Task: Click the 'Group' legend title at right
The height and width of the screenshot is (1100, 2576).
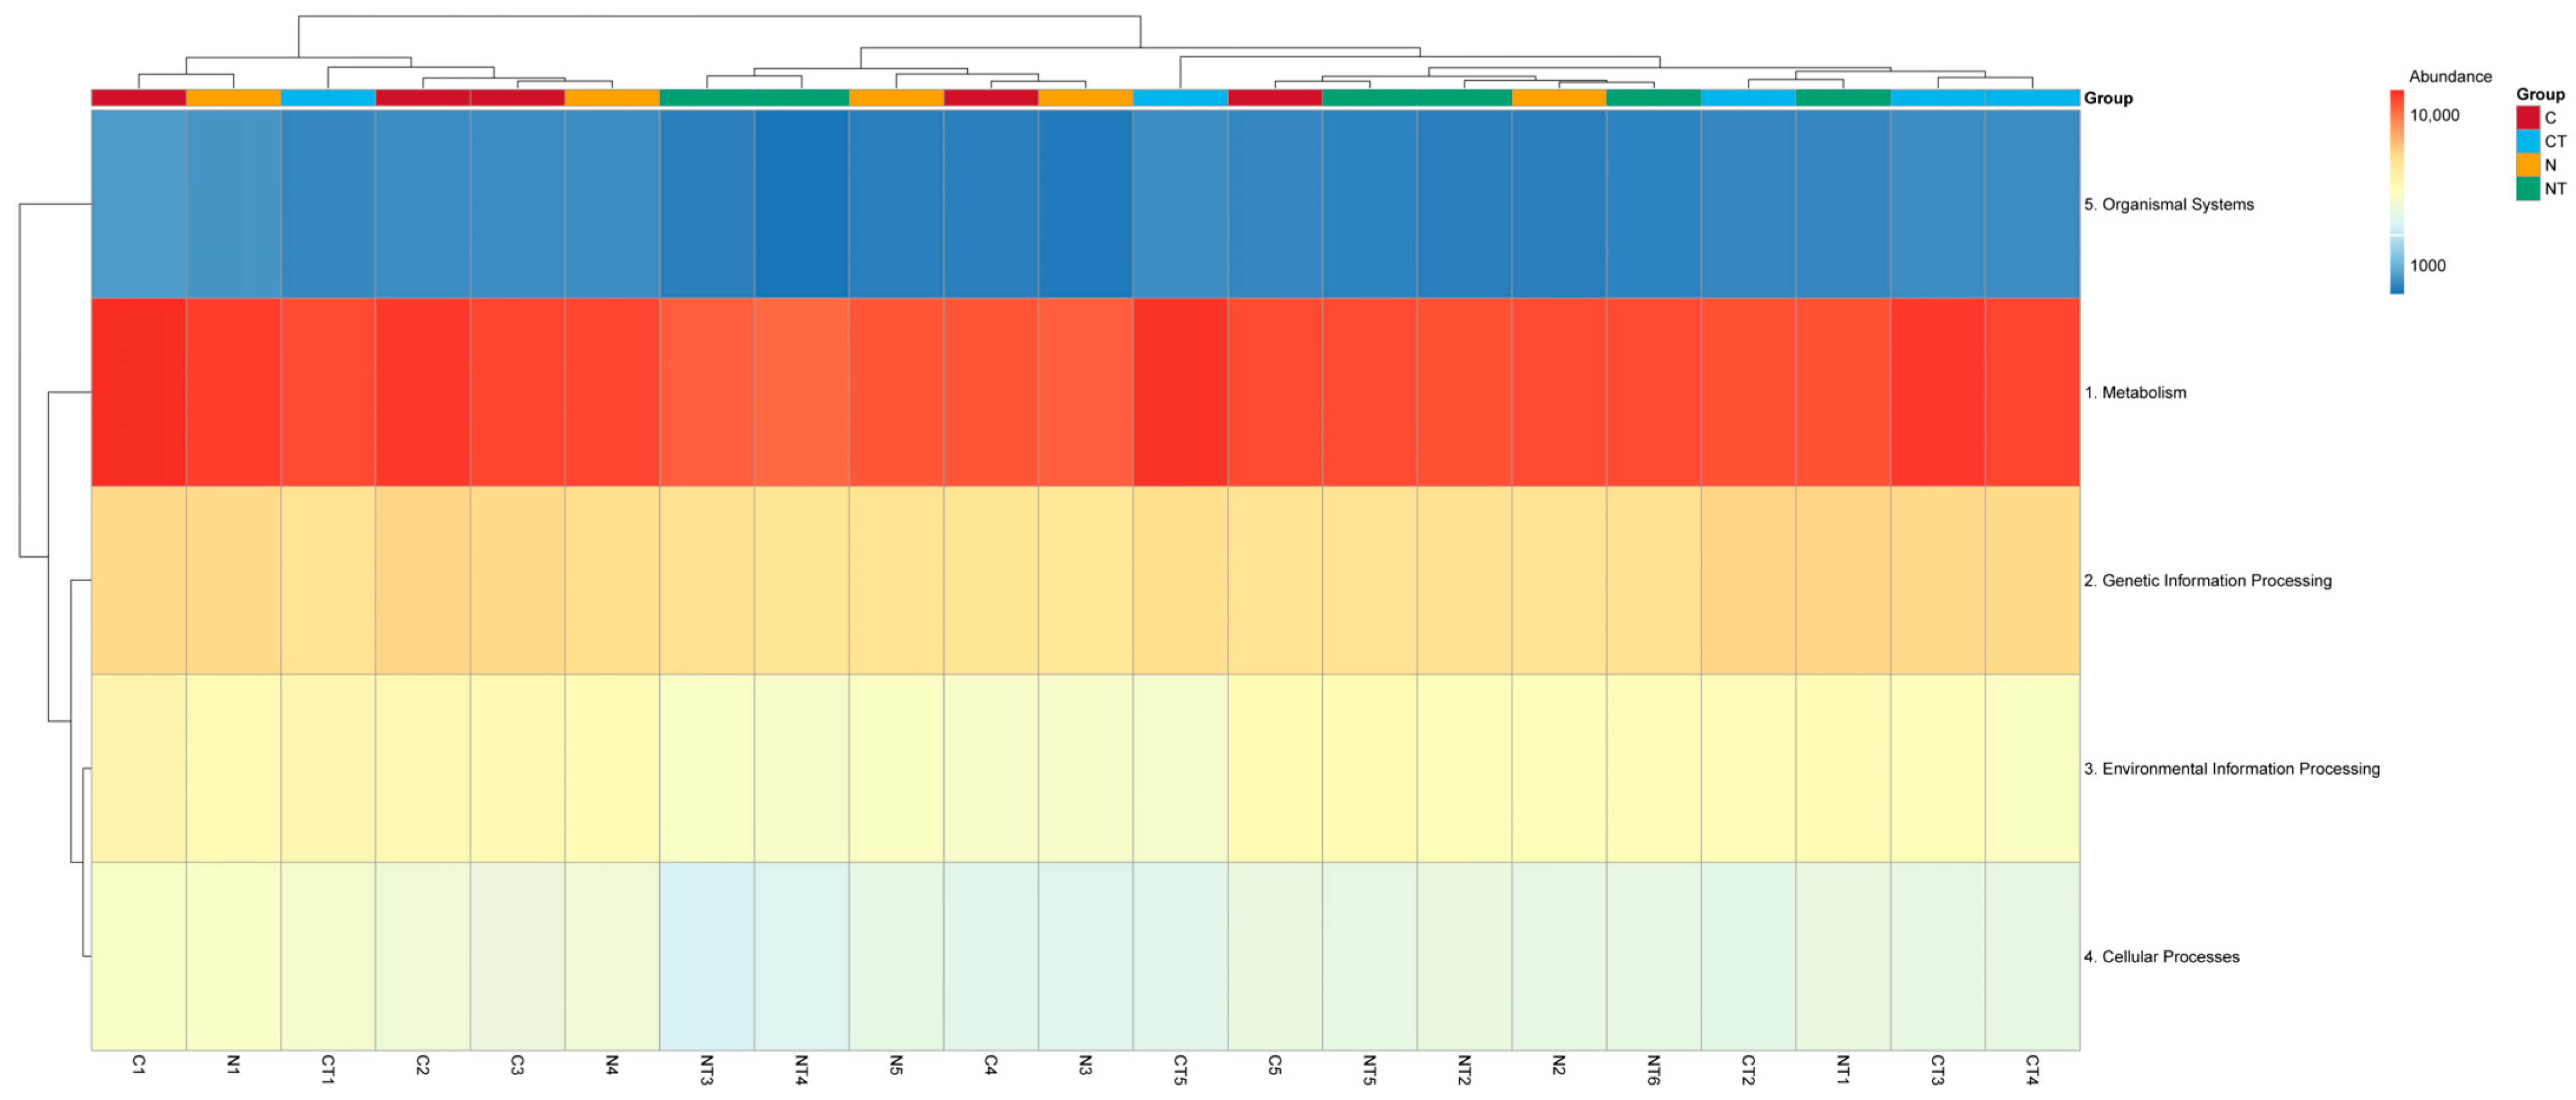Action: pyautogui.click(x=2540, y=94)
